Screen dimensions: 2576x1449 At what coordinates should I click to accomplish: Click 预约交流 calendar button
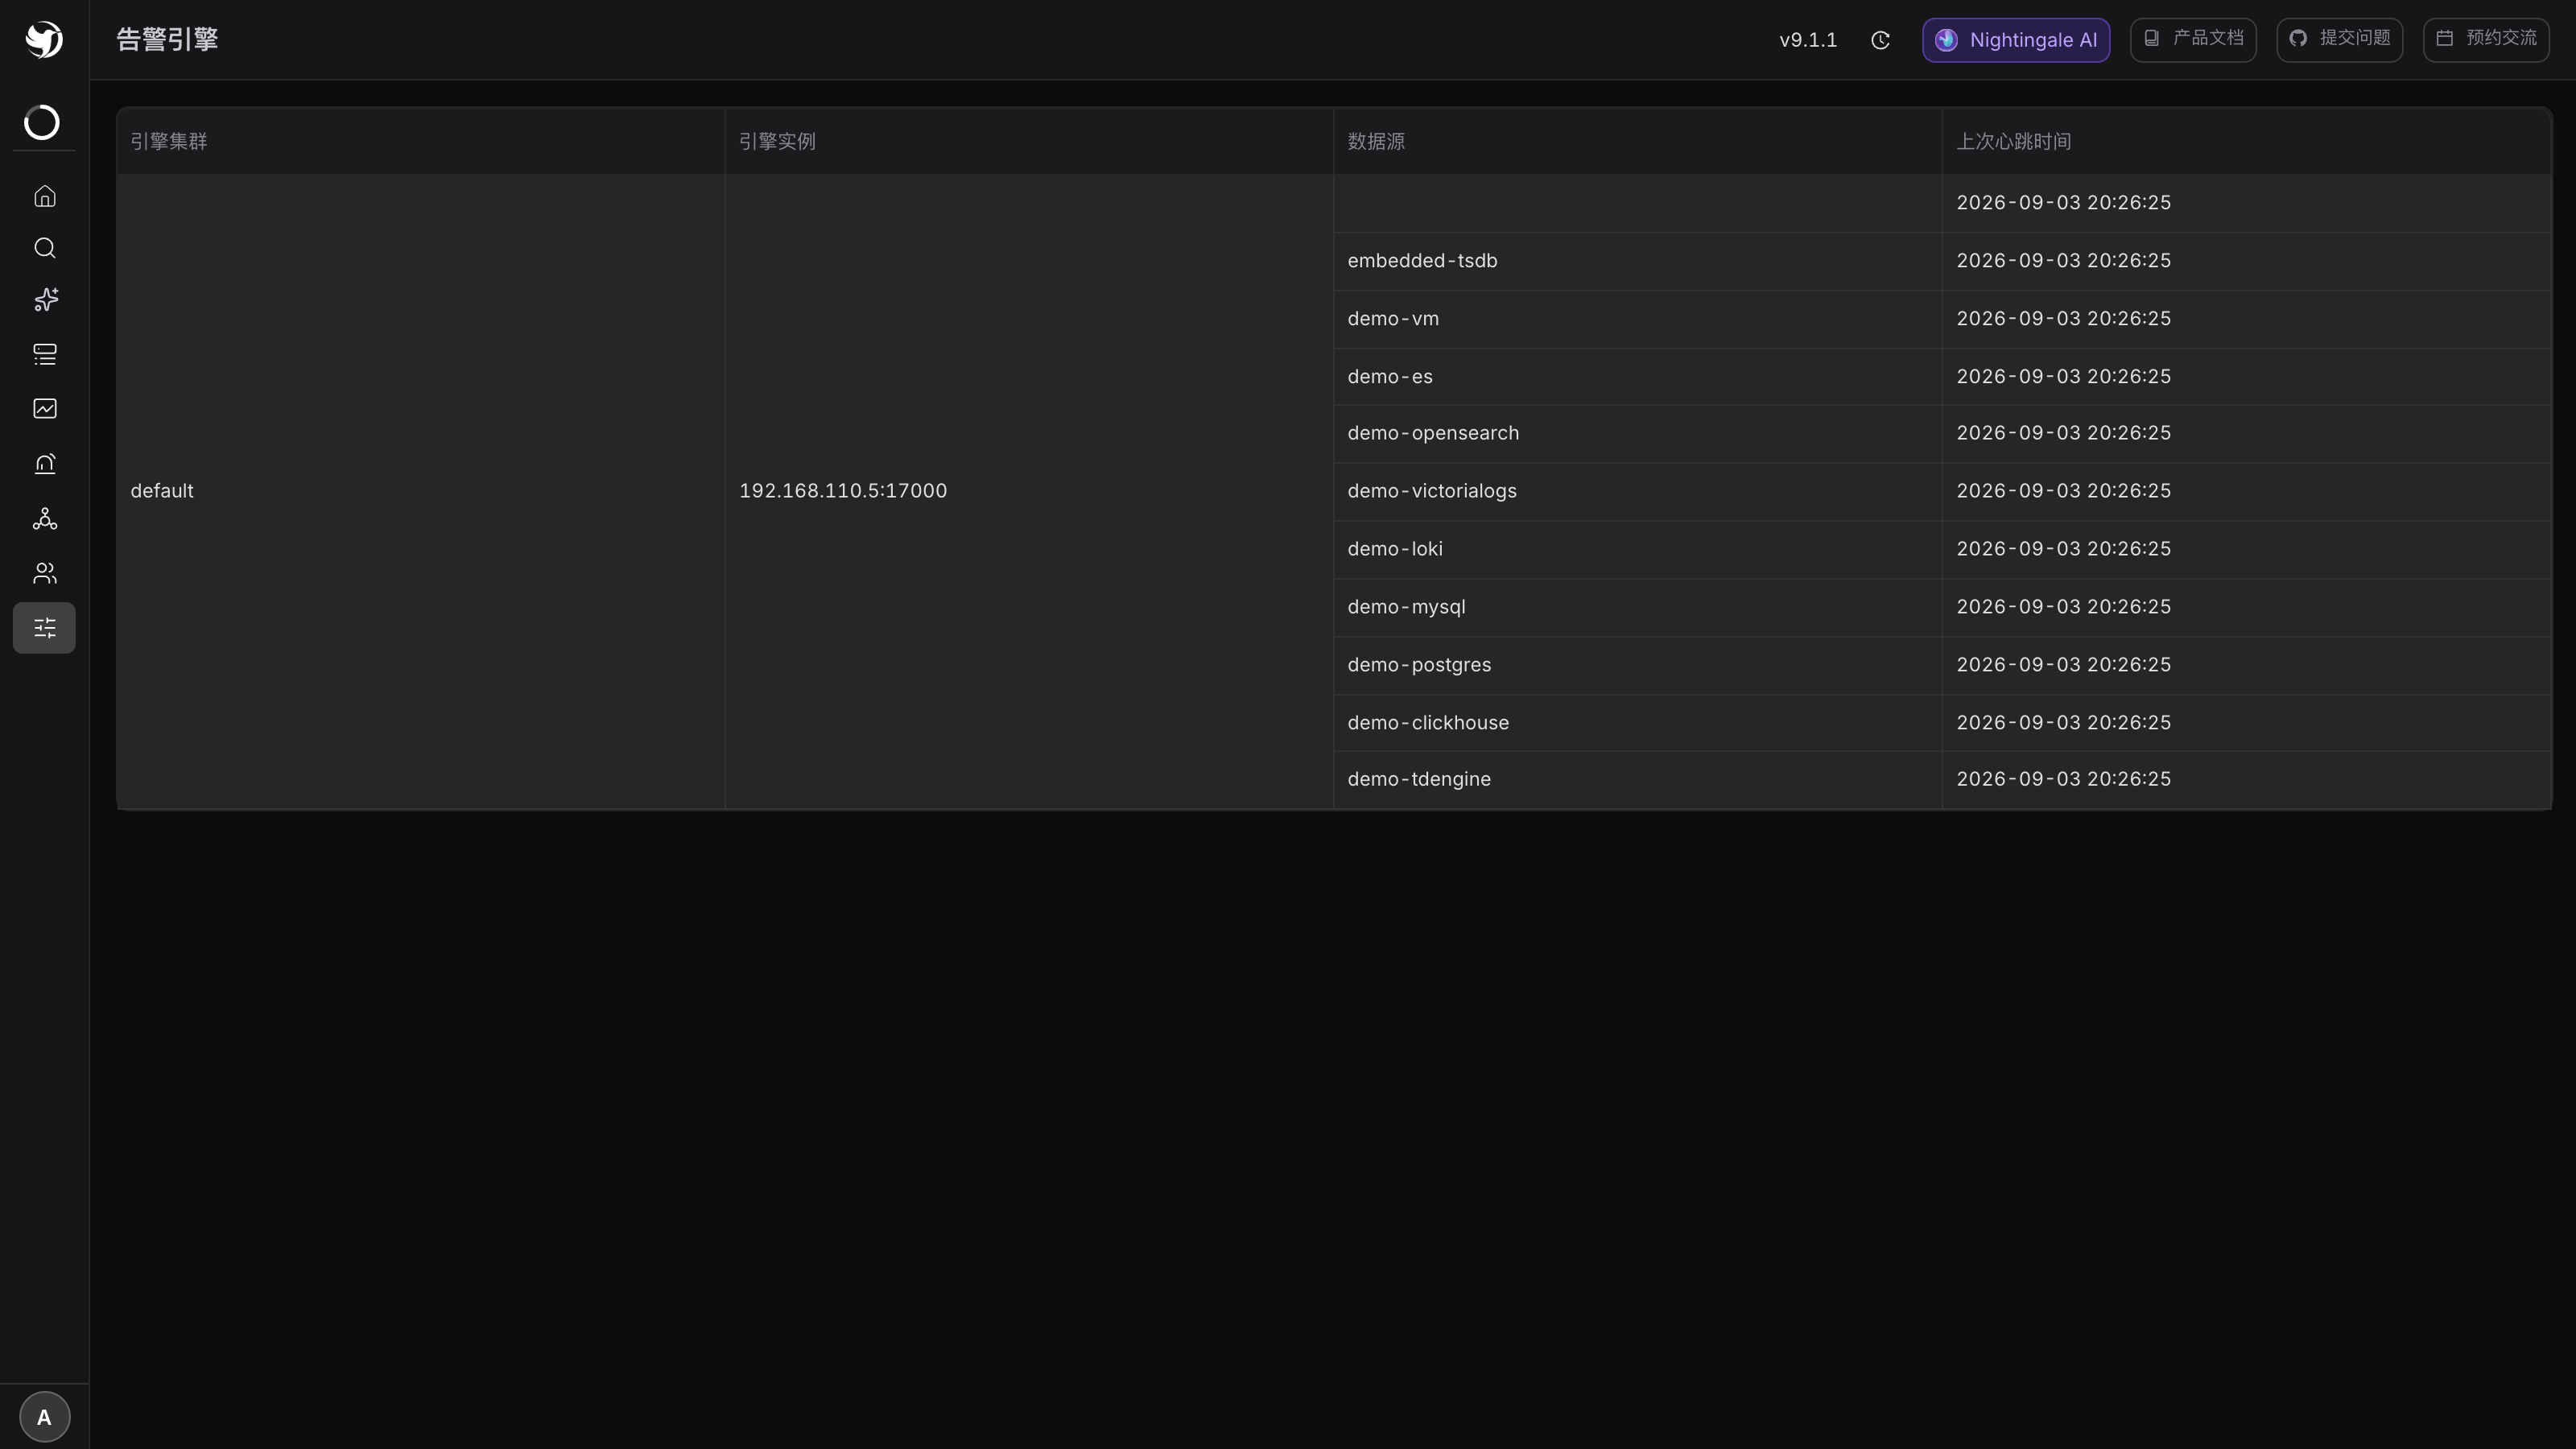pos(2486,39)
